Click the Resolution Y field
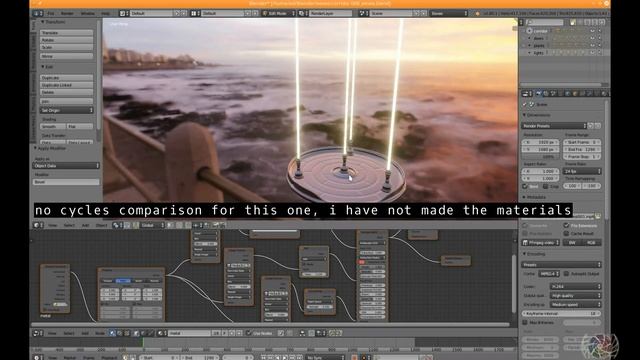Screen dimensions: 640x360 coord(540,149)
